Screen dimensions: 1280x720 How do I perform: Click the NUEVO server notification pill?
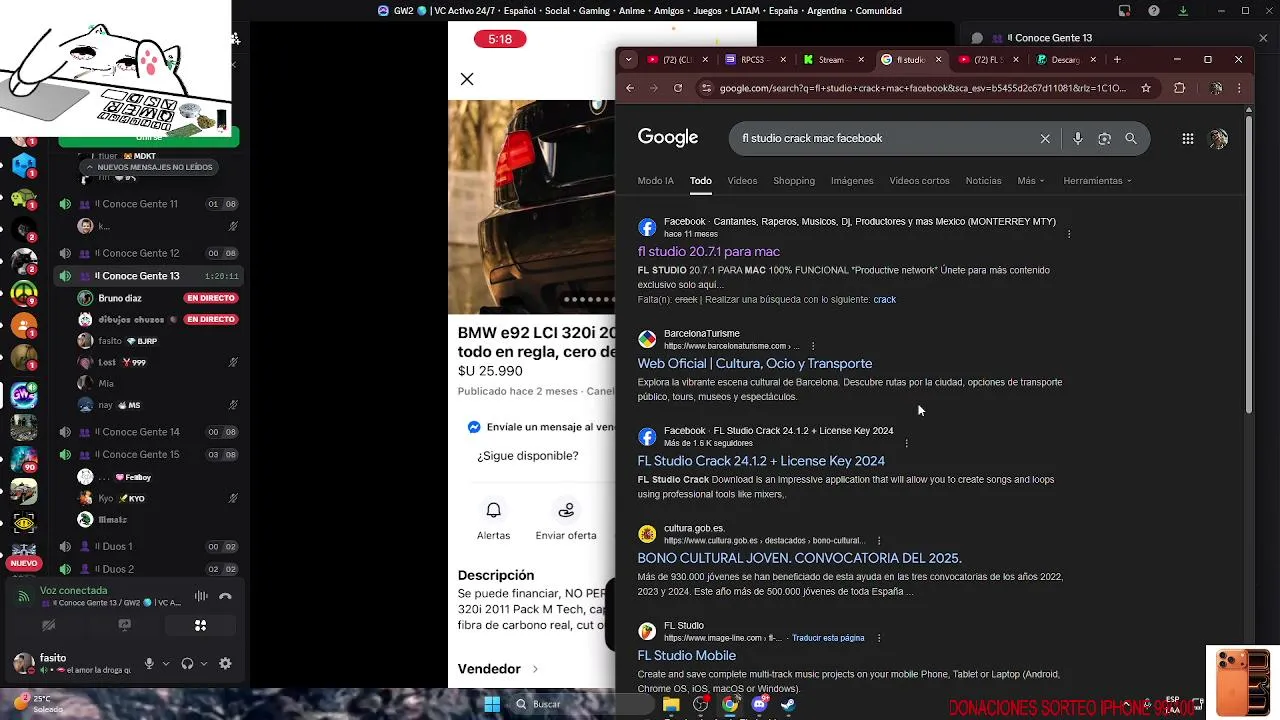pos(23,563)
